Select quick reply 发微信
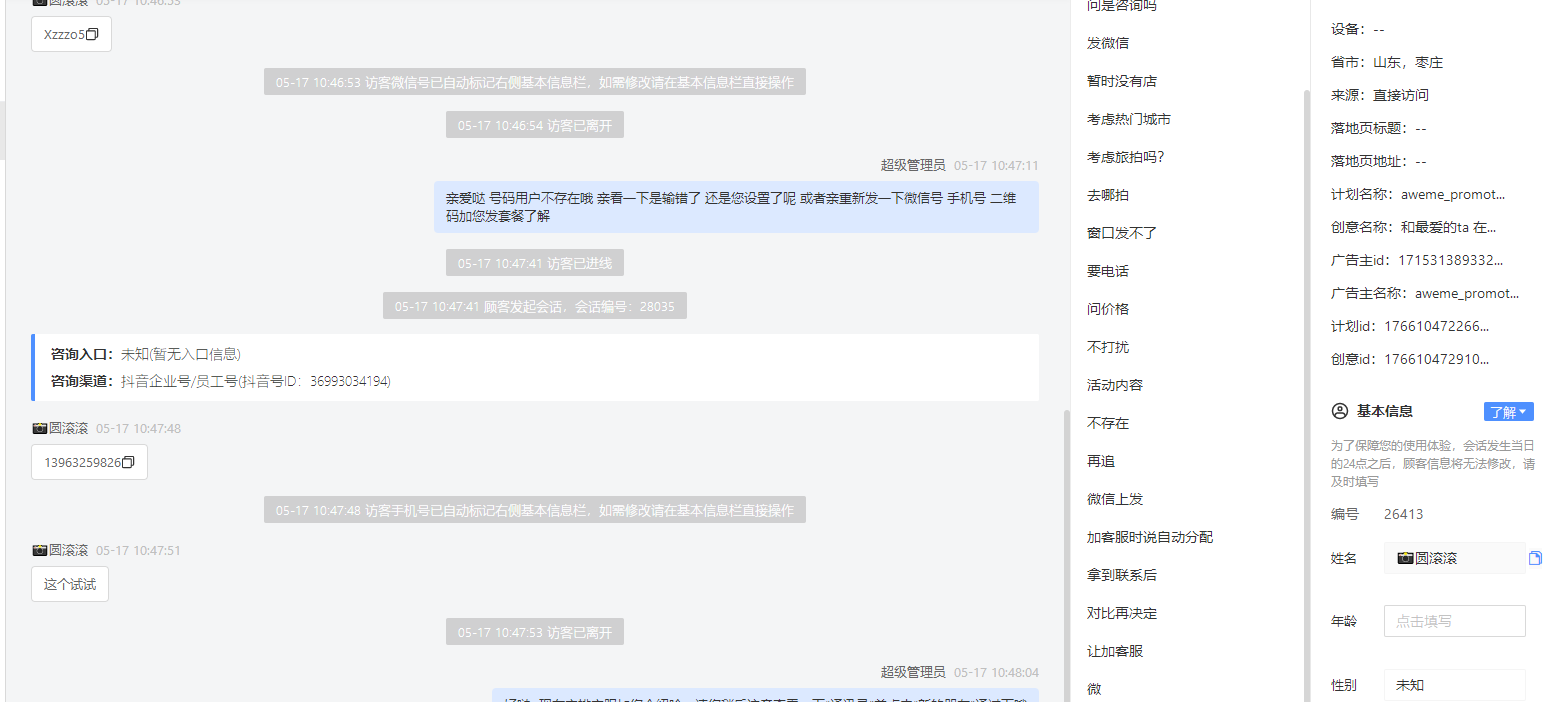Image resolution: width=1560 pixels, height=702 pixels. point(1108,43)
